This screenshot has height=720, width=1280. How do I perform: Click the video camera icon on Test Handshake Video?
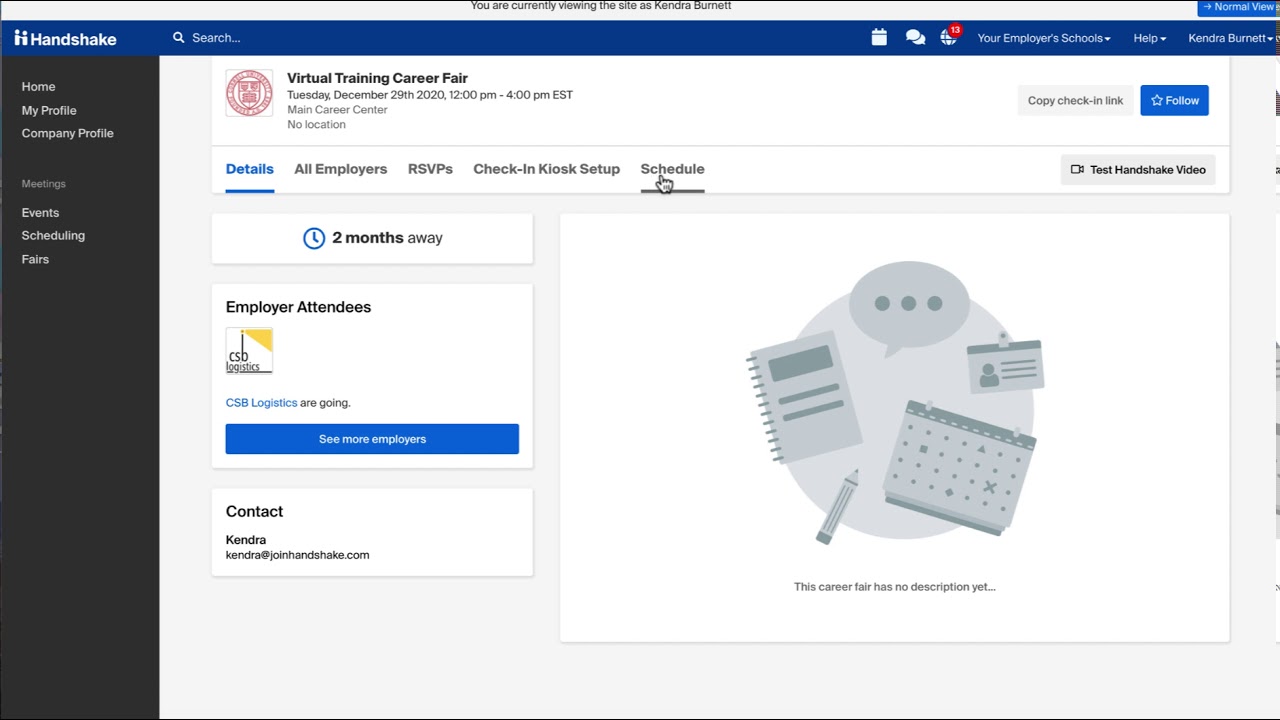click(1077, 170)
